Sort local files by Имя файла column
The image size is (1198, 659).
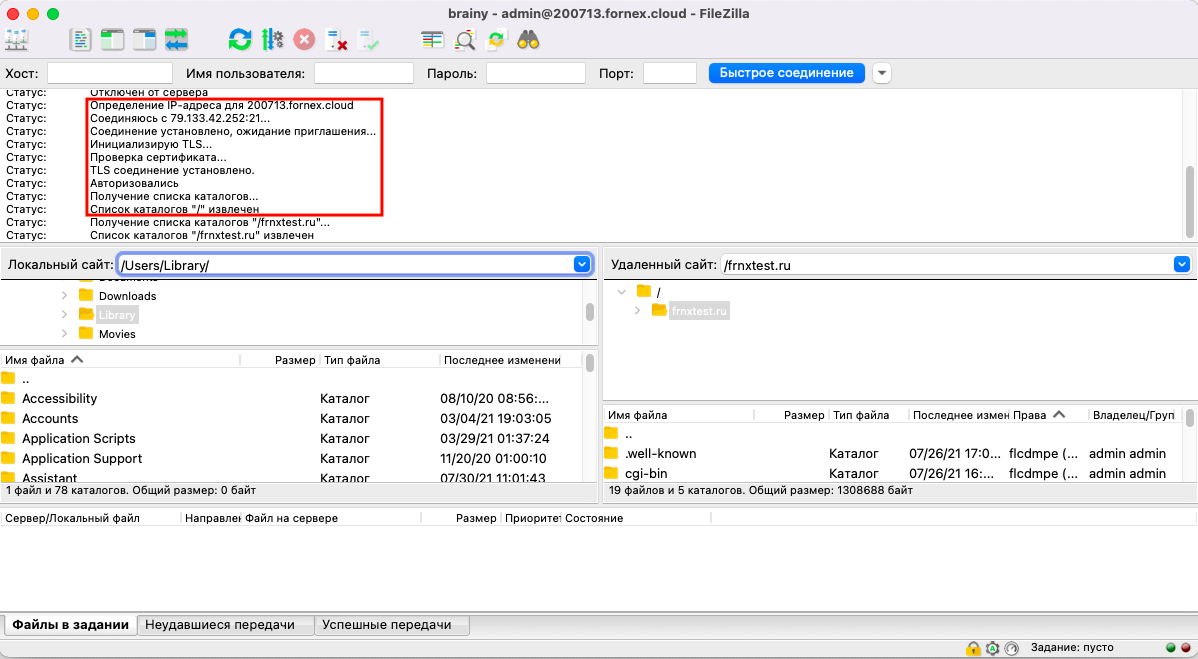pos(120,360)
